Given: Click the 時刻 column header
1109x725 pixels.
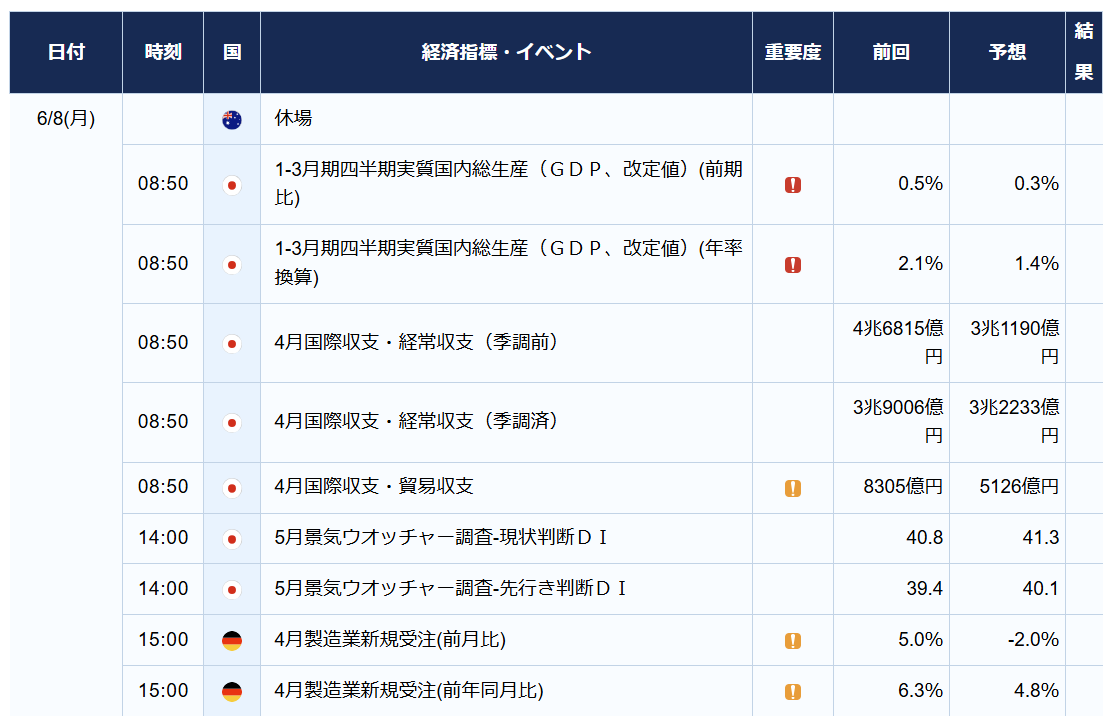Looking at the screenshot, I should [163, 52].
